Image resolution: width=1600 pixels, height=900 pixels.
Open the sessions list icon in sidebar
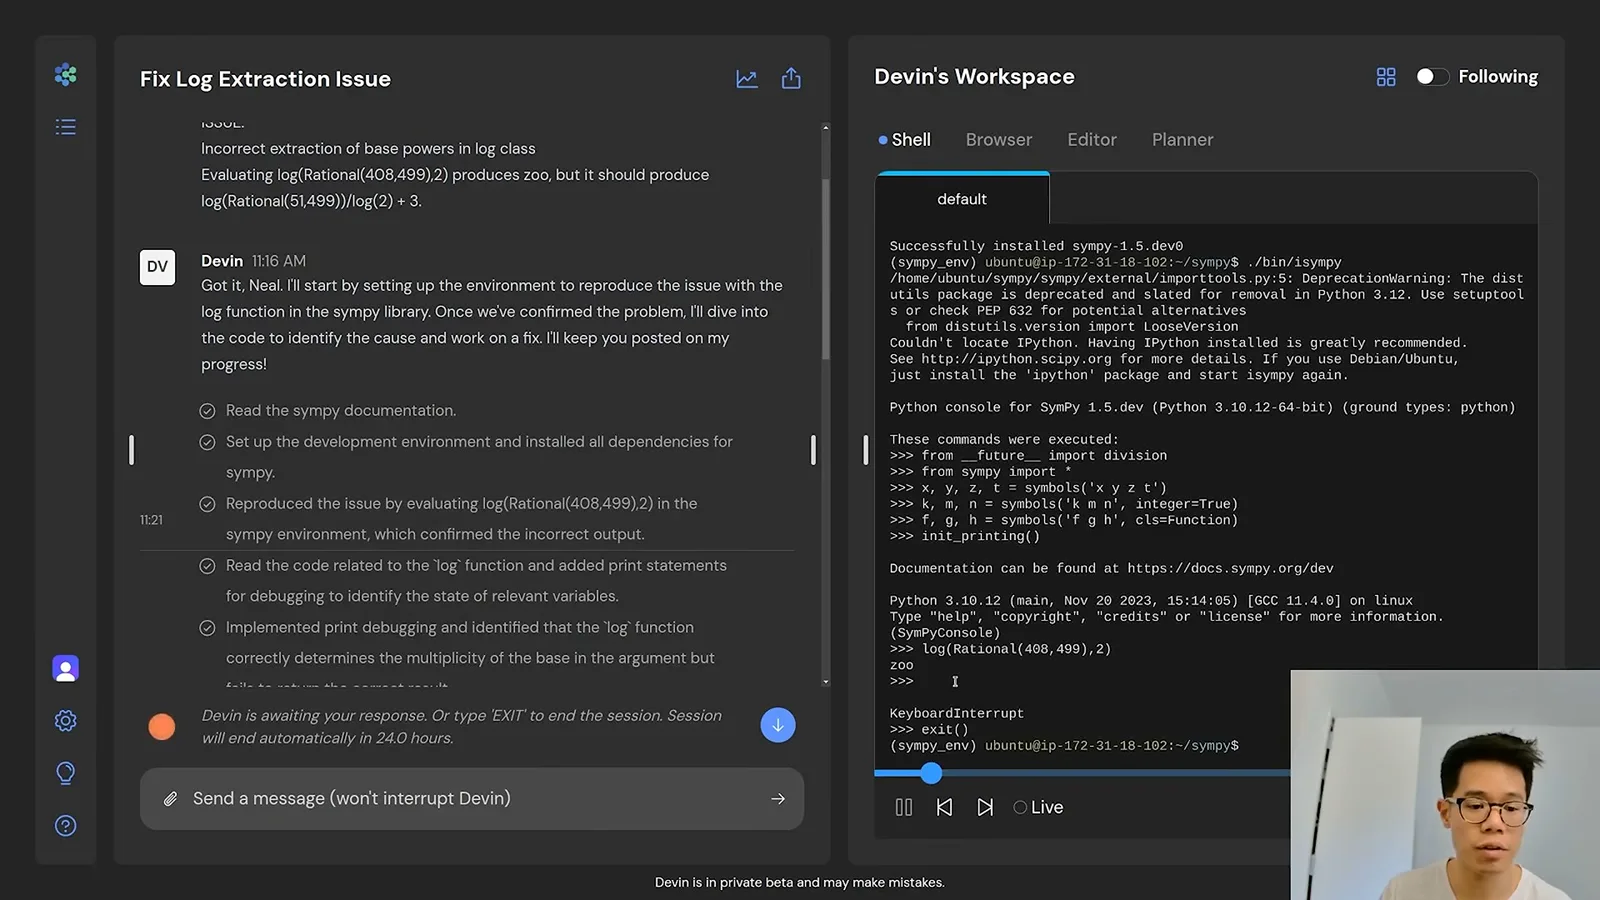click(x=66, y=127)
